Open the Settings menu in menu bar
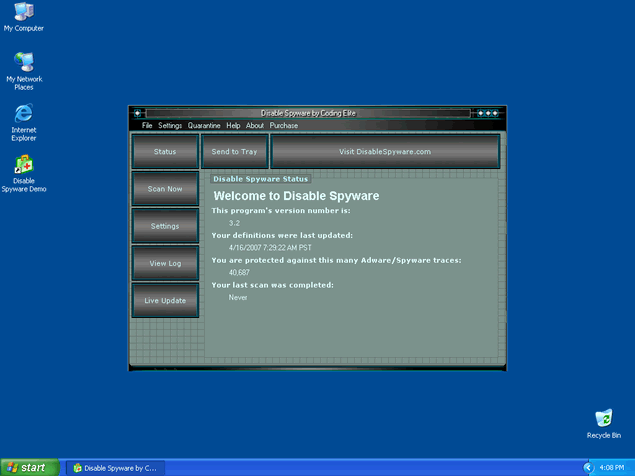This screenshot has width=635, height=476. coord(170,126)
